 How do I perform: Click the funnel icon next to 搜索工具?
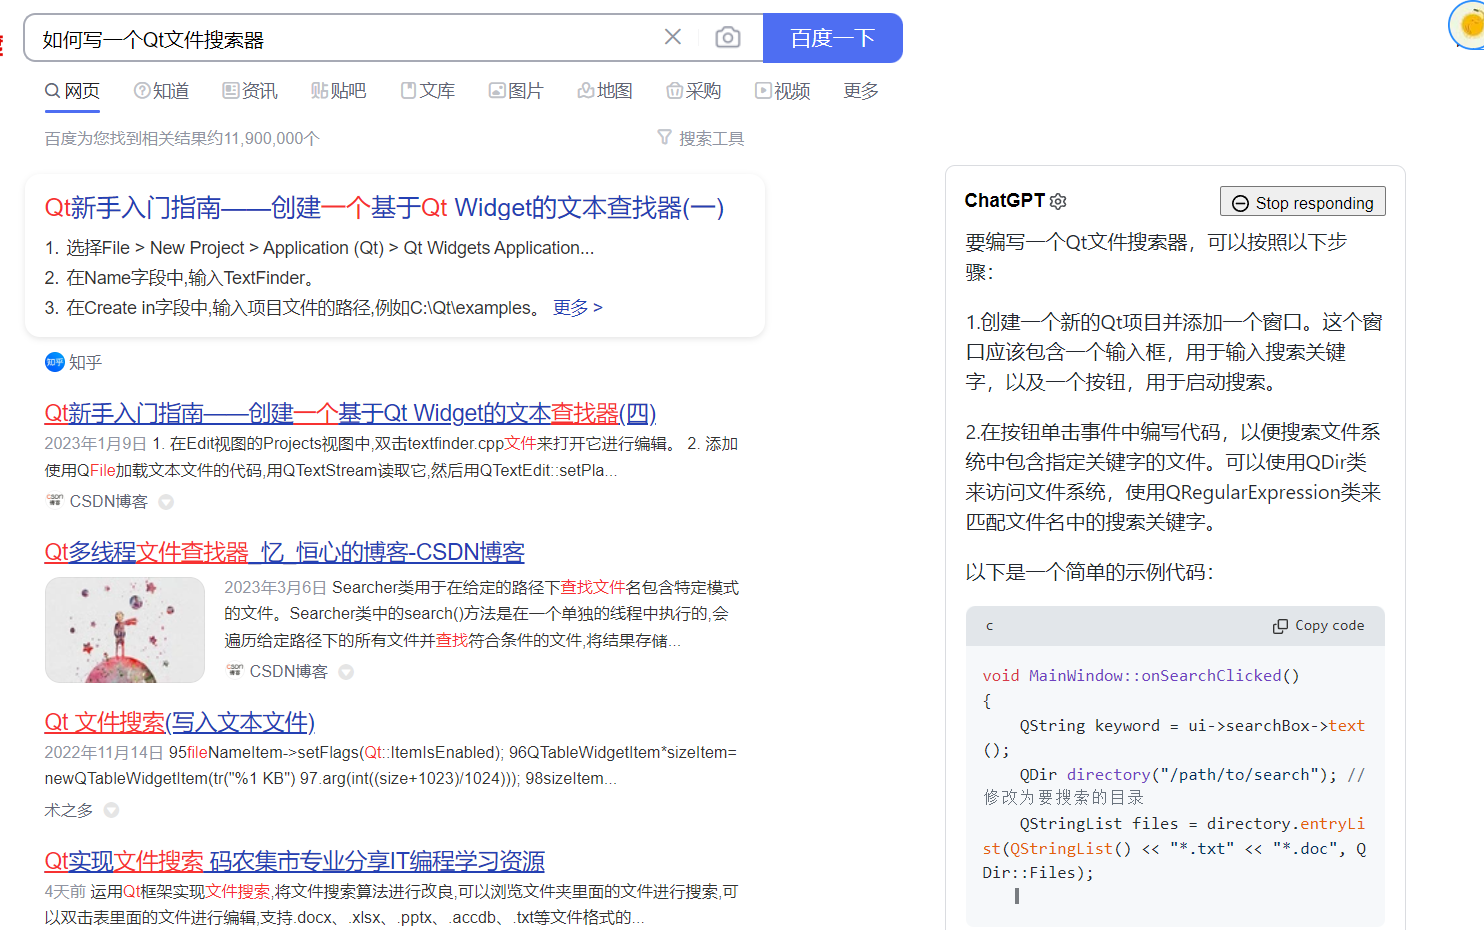664,137
